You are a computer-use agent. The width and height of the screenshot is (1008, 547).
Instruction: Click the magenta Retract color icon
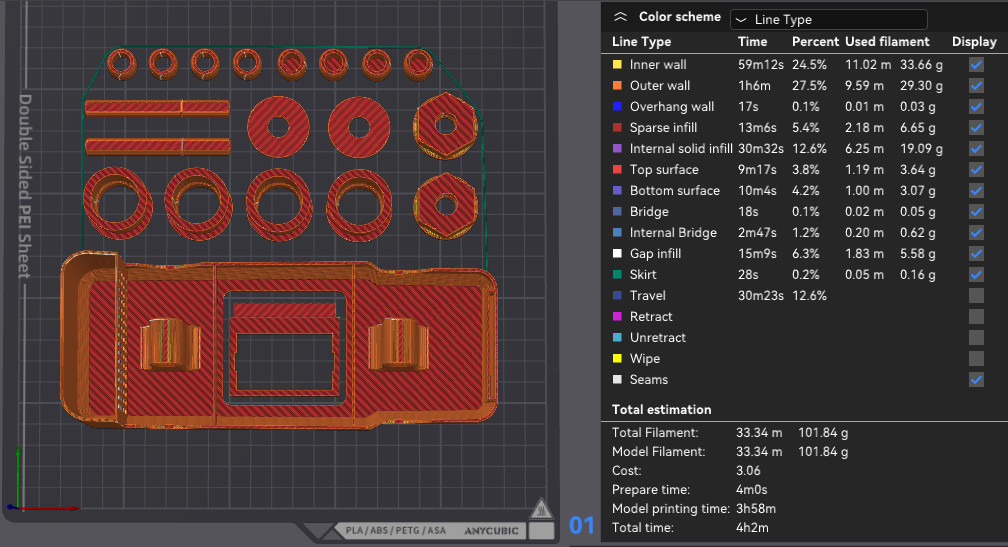618,317
